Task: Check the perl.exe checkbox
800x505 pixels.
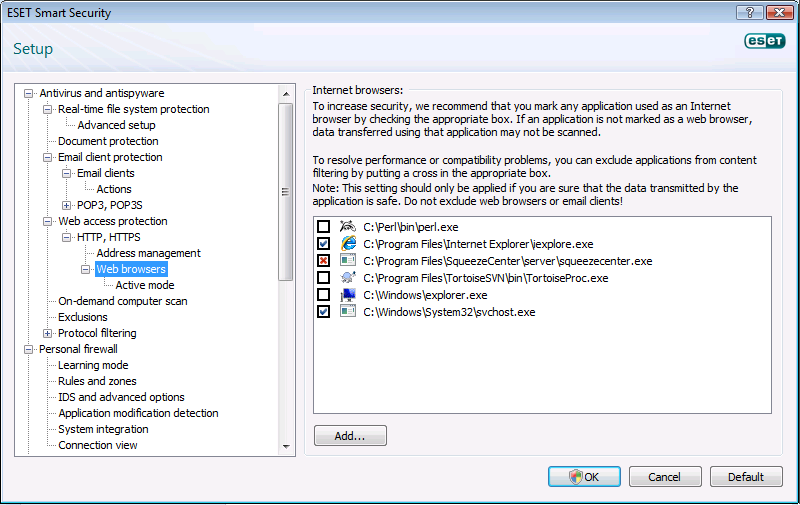Action: [323, 228]
